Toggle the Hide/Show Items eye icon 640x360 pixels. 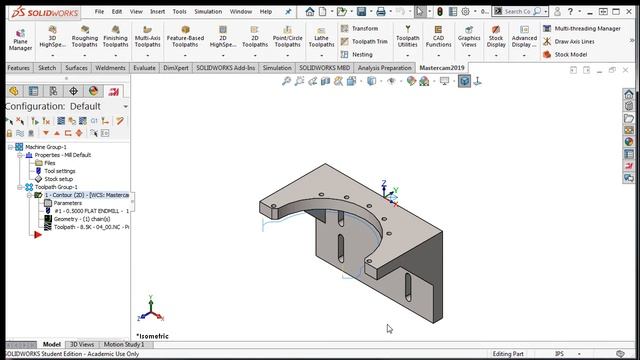click(x=391, y=81)
